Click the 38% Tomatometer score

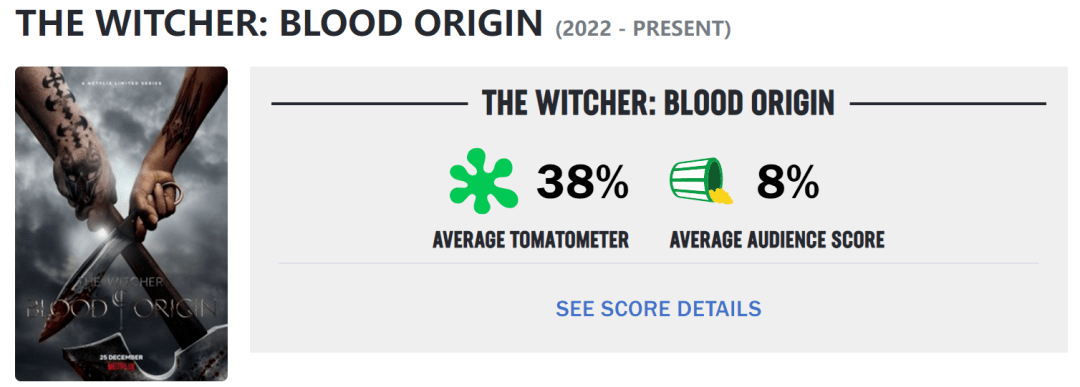[583, 183]
